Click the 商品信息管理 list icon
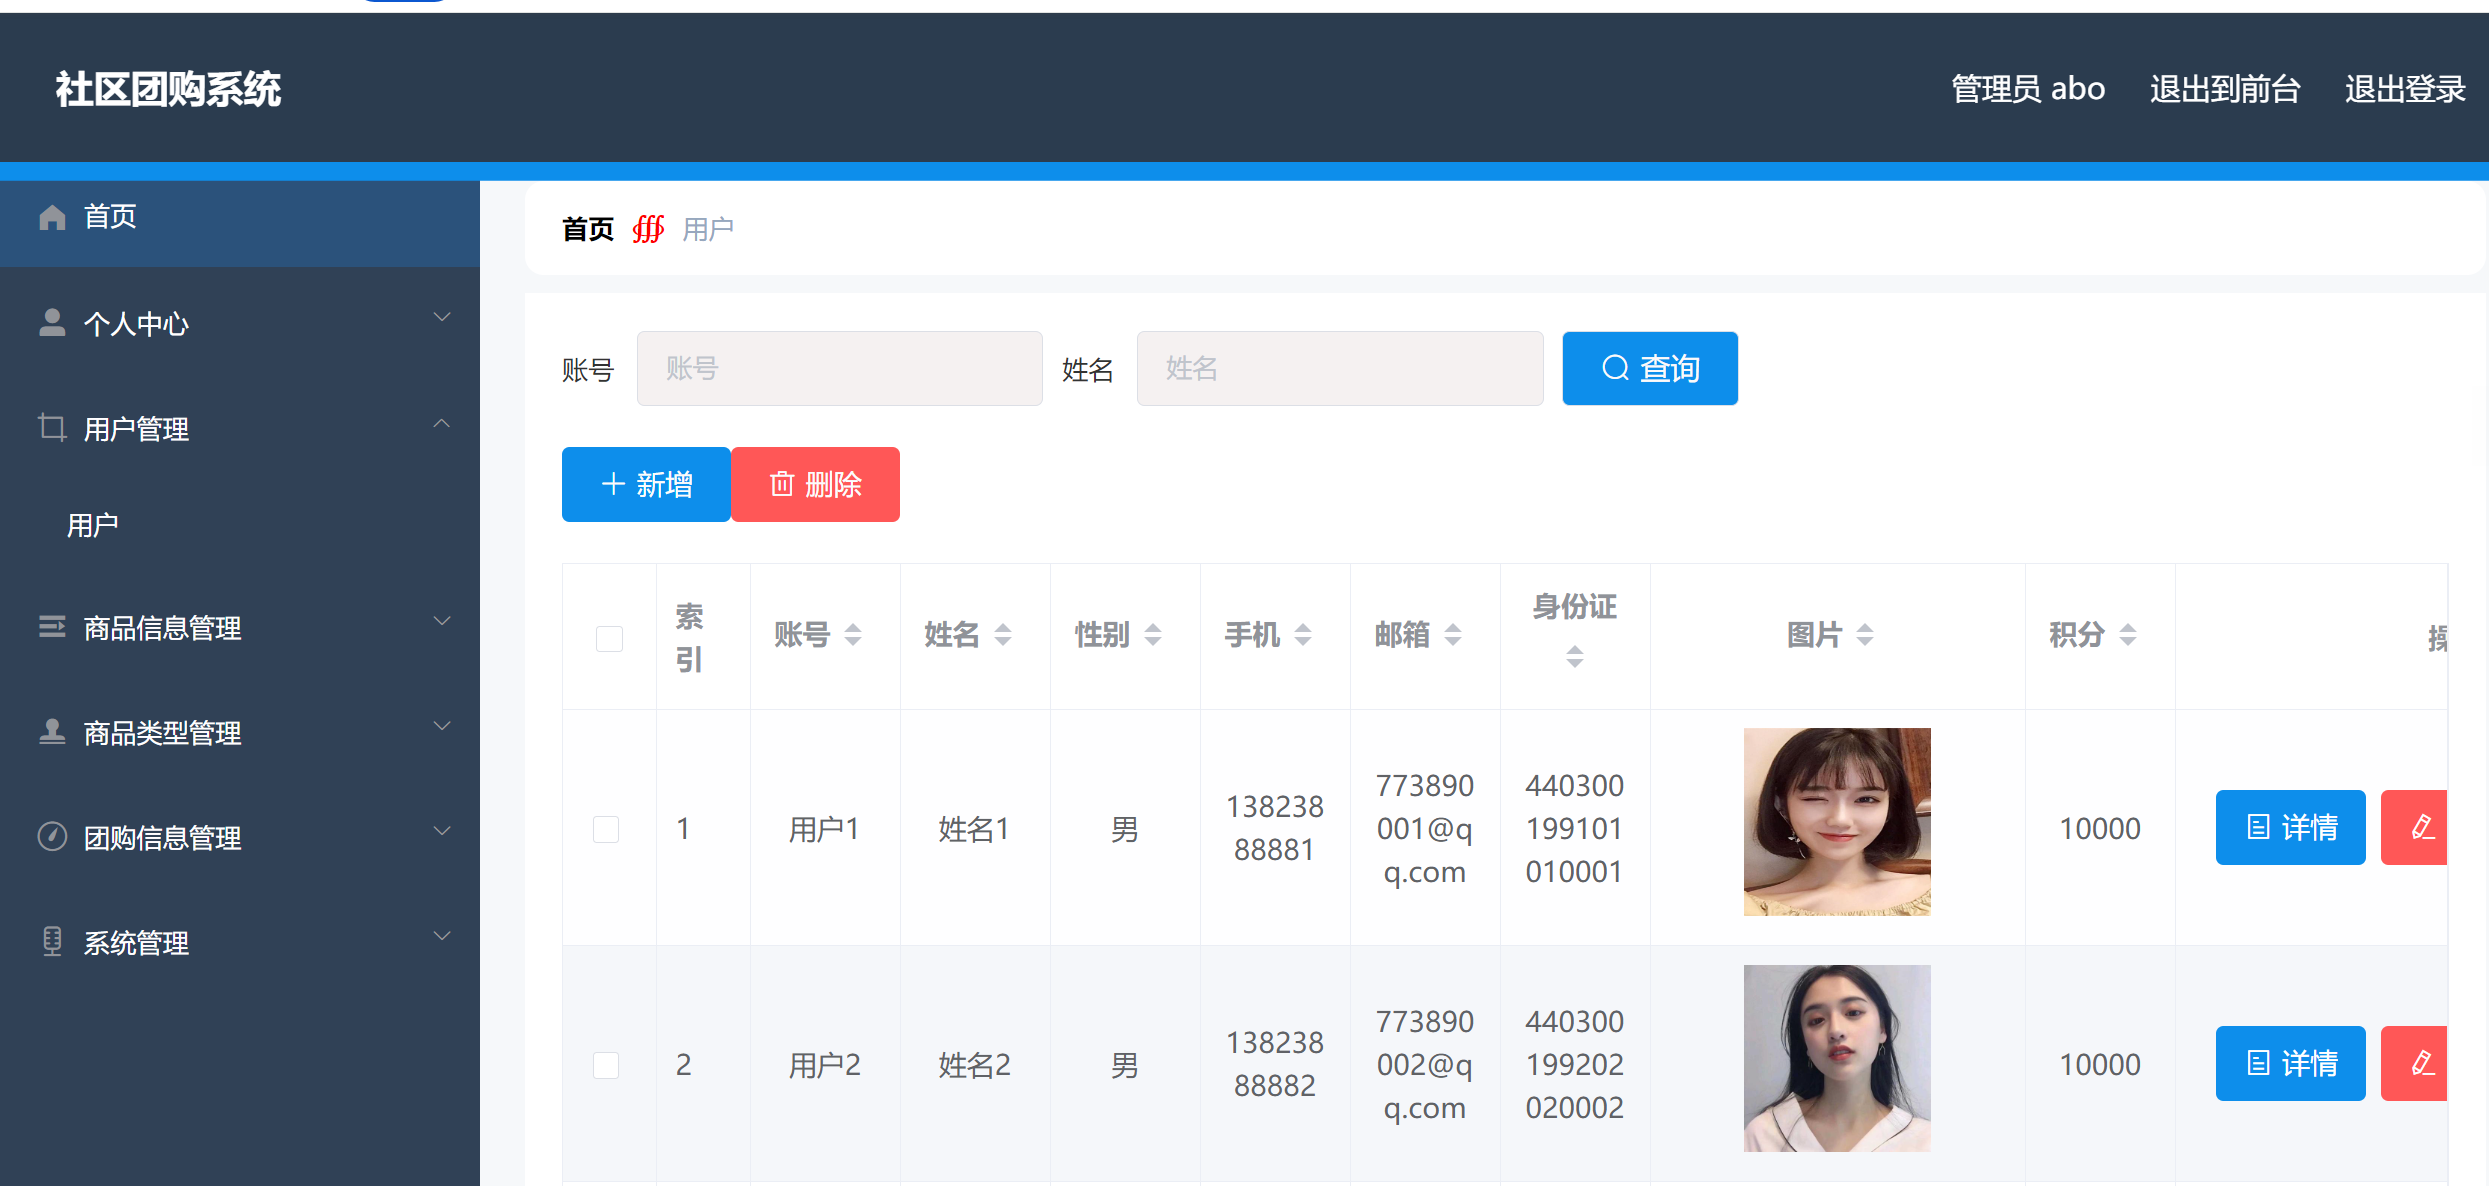 coord(51,627)
